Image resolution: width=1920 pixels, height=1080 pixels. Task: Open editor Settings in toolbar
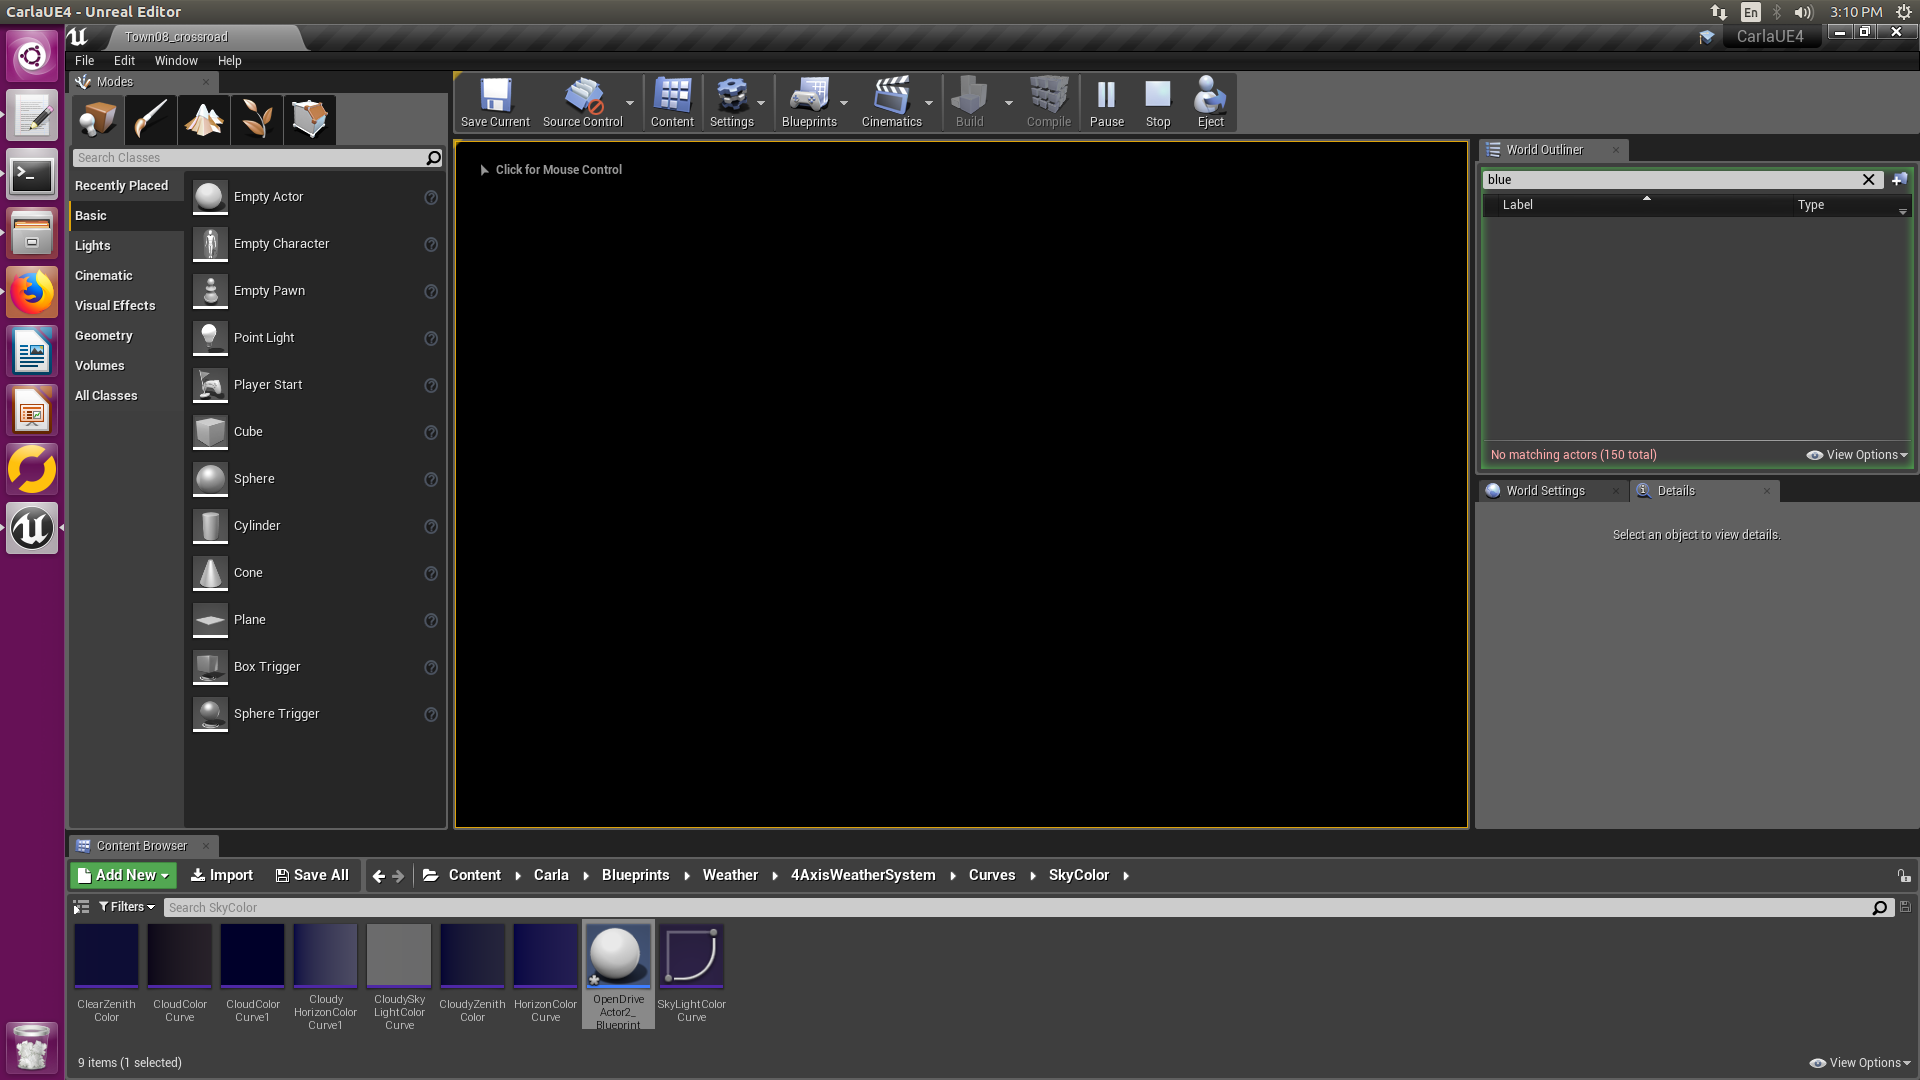(x=732, y=102)
